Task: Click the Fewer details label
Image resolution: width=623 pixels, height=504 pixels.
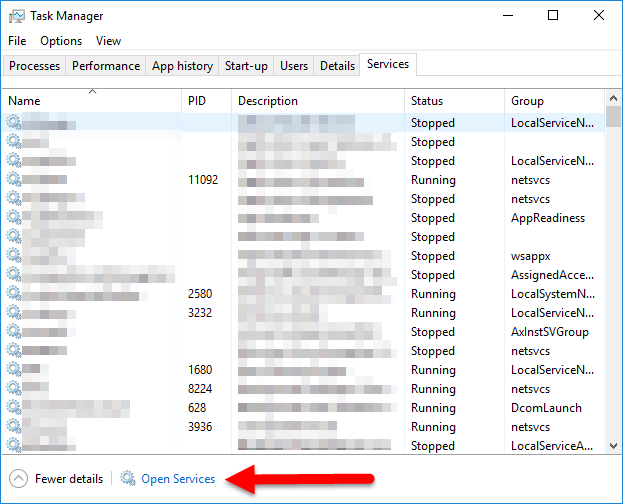Action: tap(69, 479)
